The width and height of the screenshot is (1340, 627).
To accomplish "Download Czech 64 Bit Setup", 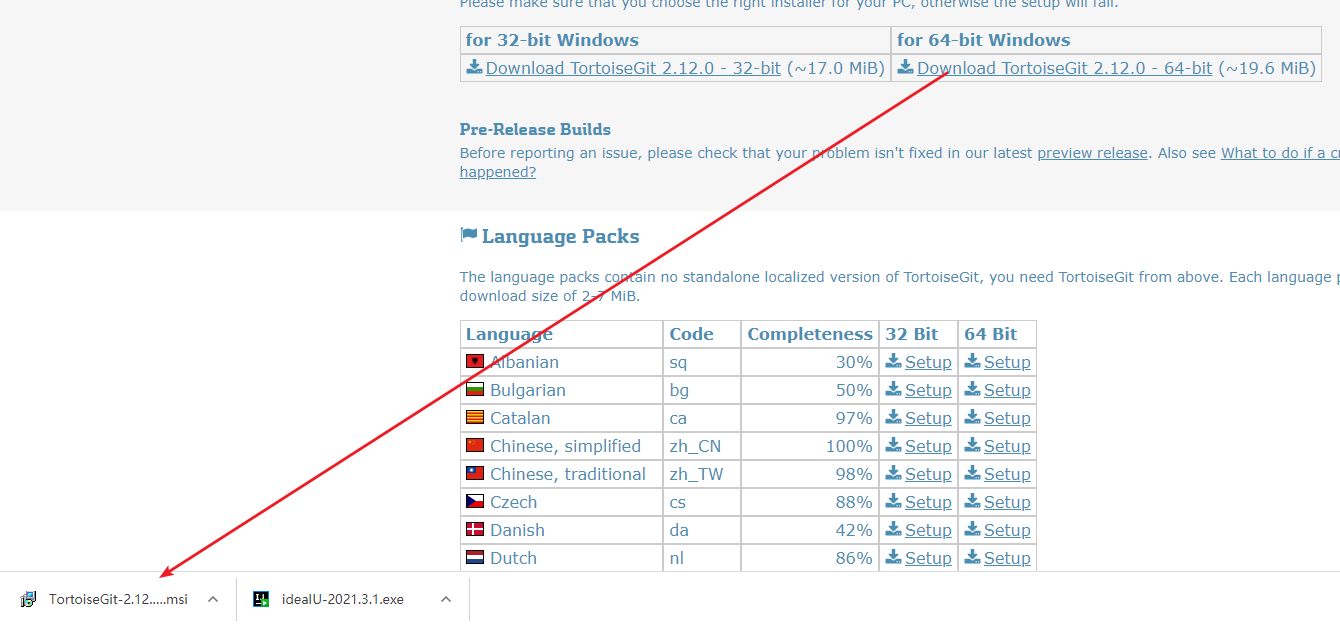I will 1007,502.
